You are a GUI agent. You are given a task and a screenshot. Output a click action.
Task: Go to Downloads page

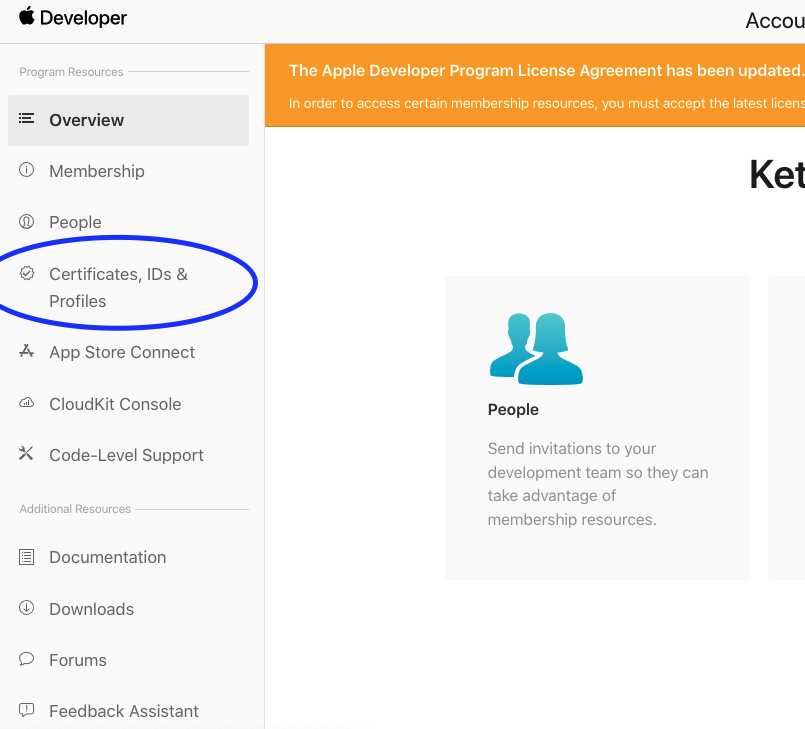click(x=91, y=609)
